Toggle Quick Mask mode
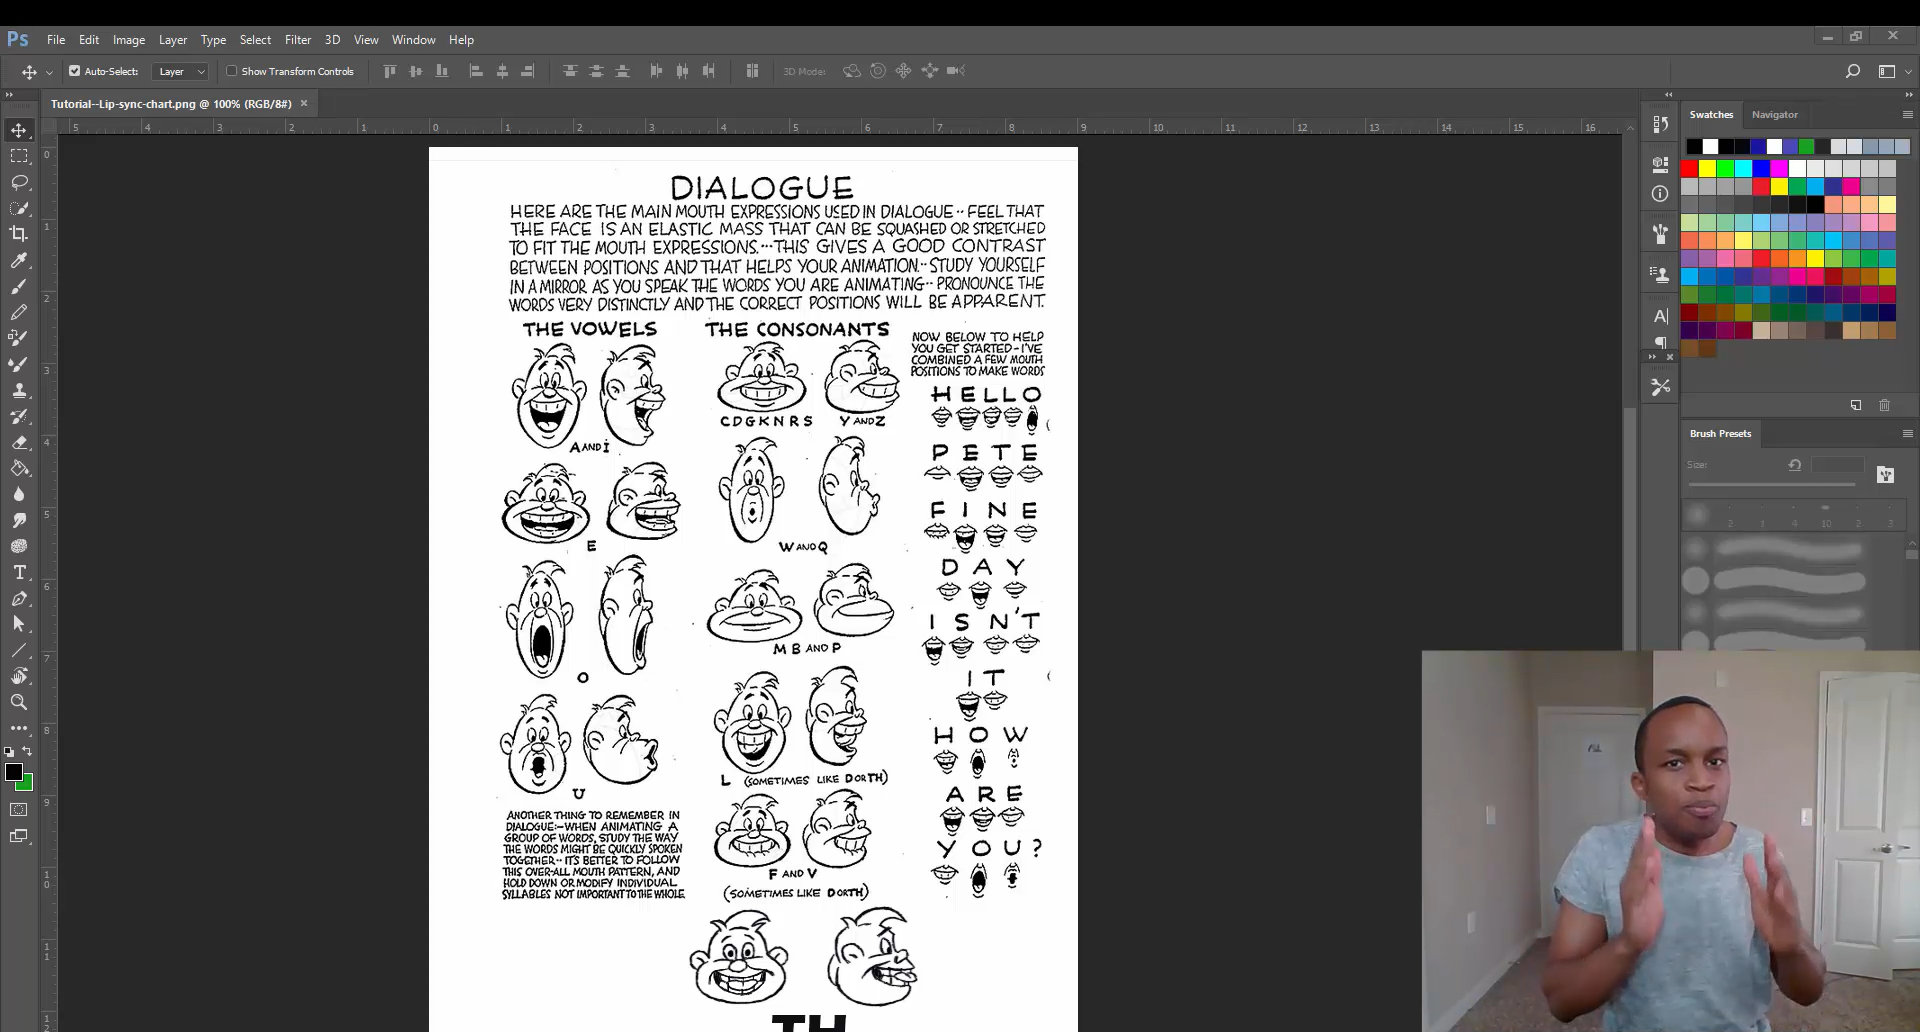This screenshot has height=1032, width=1920. [x=19, y=810]
